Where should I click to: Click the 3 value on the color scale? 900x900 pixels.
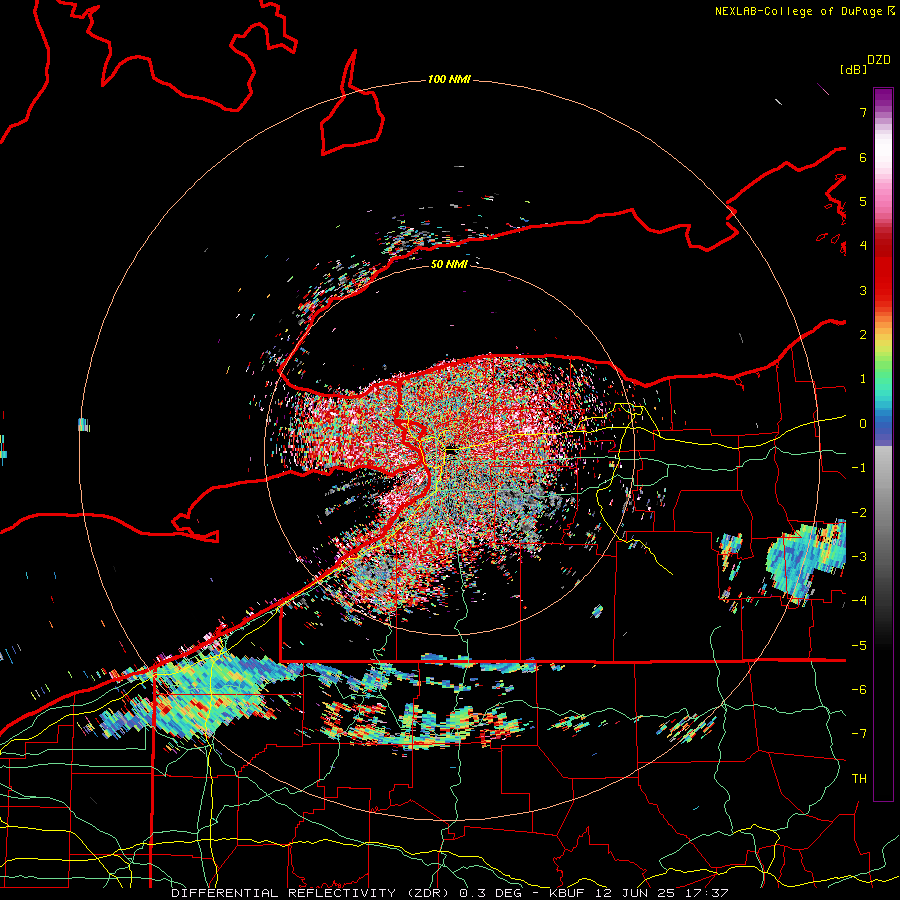click(863, 290)
